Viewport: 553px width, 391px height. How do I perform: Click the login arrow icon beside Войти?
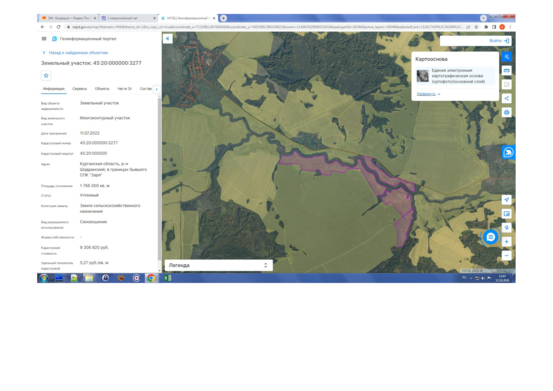point(506,41)
